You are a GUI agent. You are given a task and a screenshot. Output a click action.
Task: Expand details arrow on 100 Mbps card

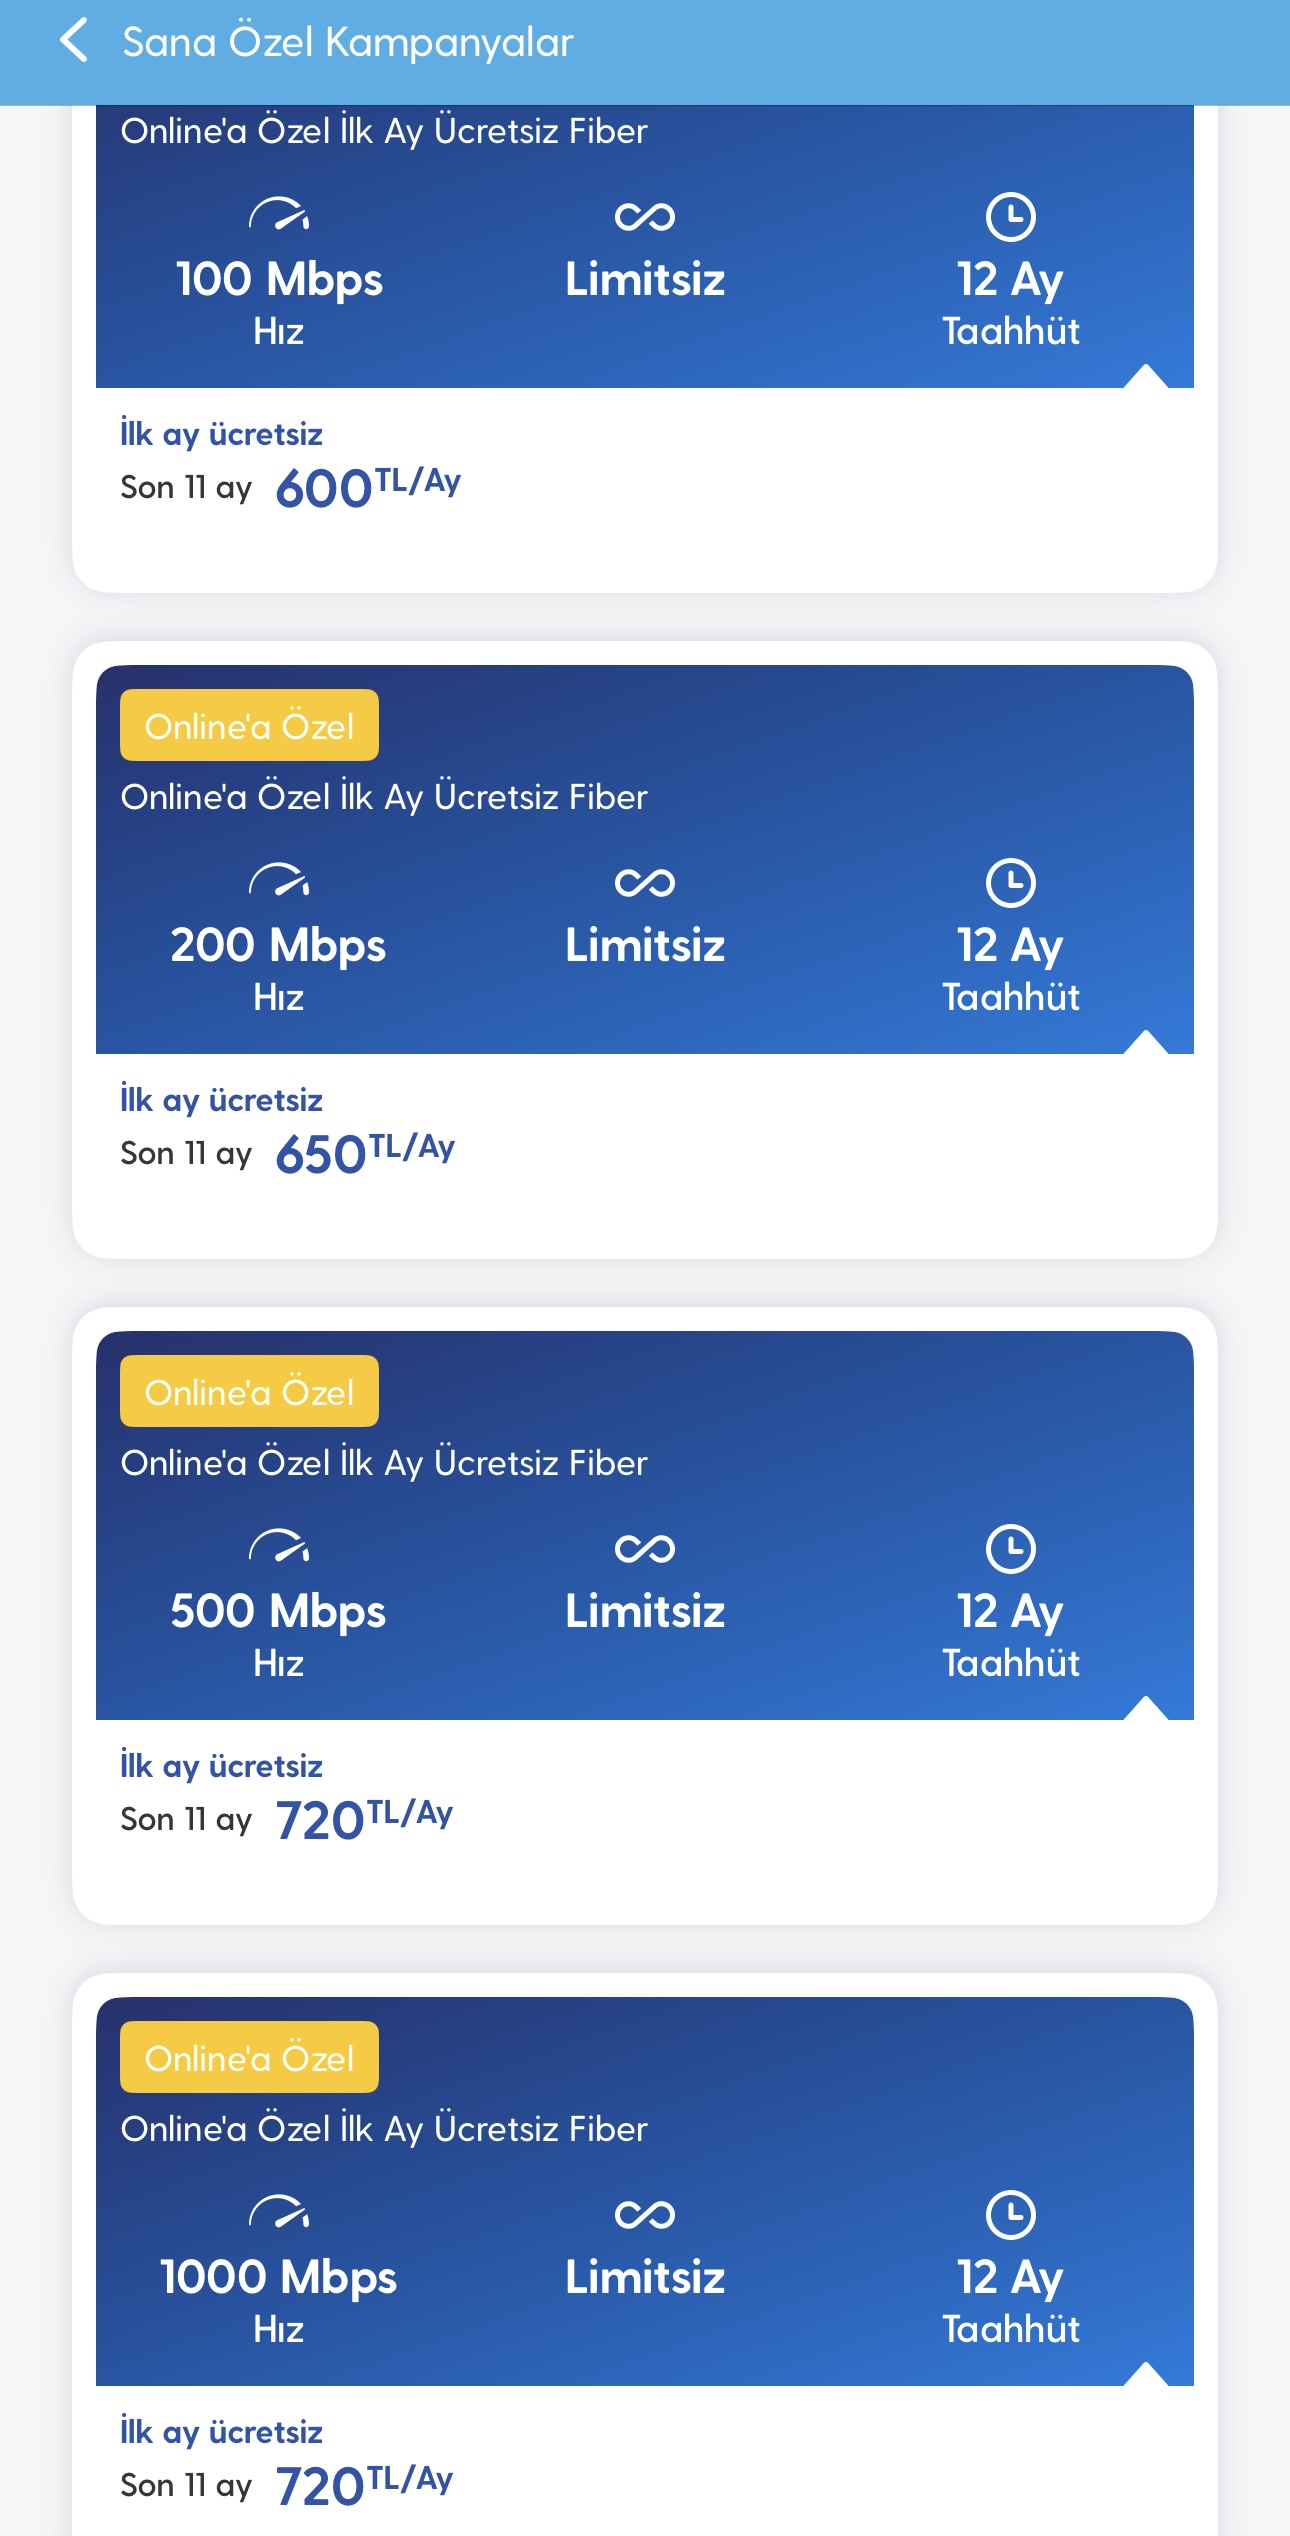tap(1146, 376)
